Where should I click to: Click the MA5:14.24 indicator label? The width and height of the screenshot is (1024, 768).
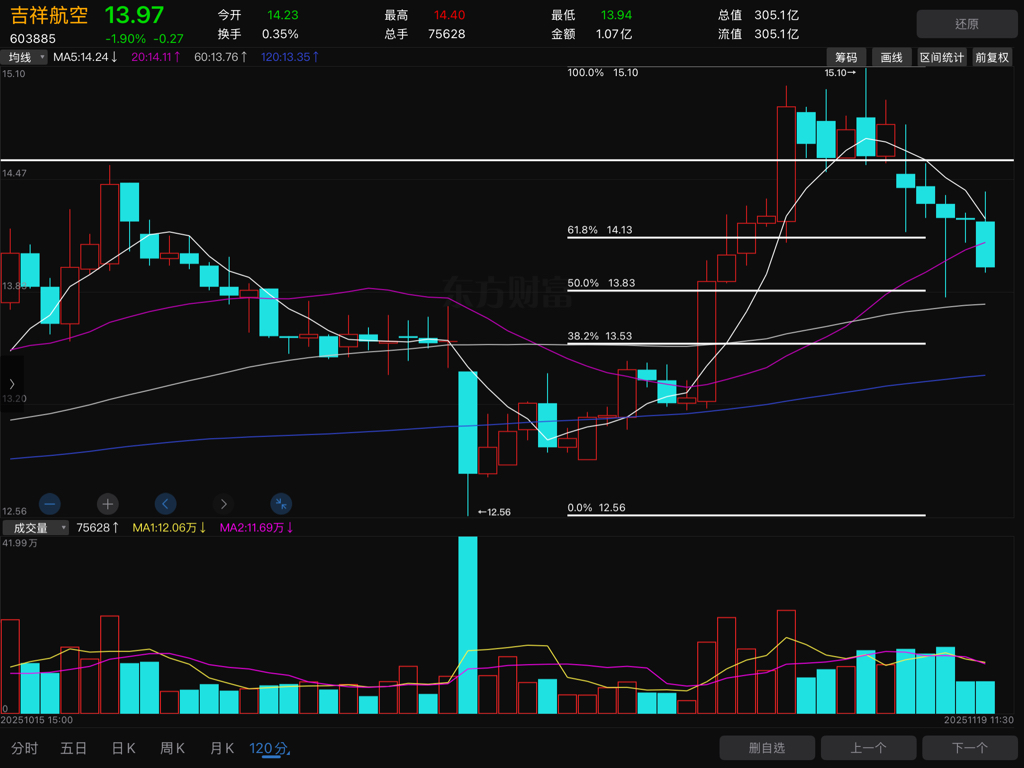pos(85,57)
